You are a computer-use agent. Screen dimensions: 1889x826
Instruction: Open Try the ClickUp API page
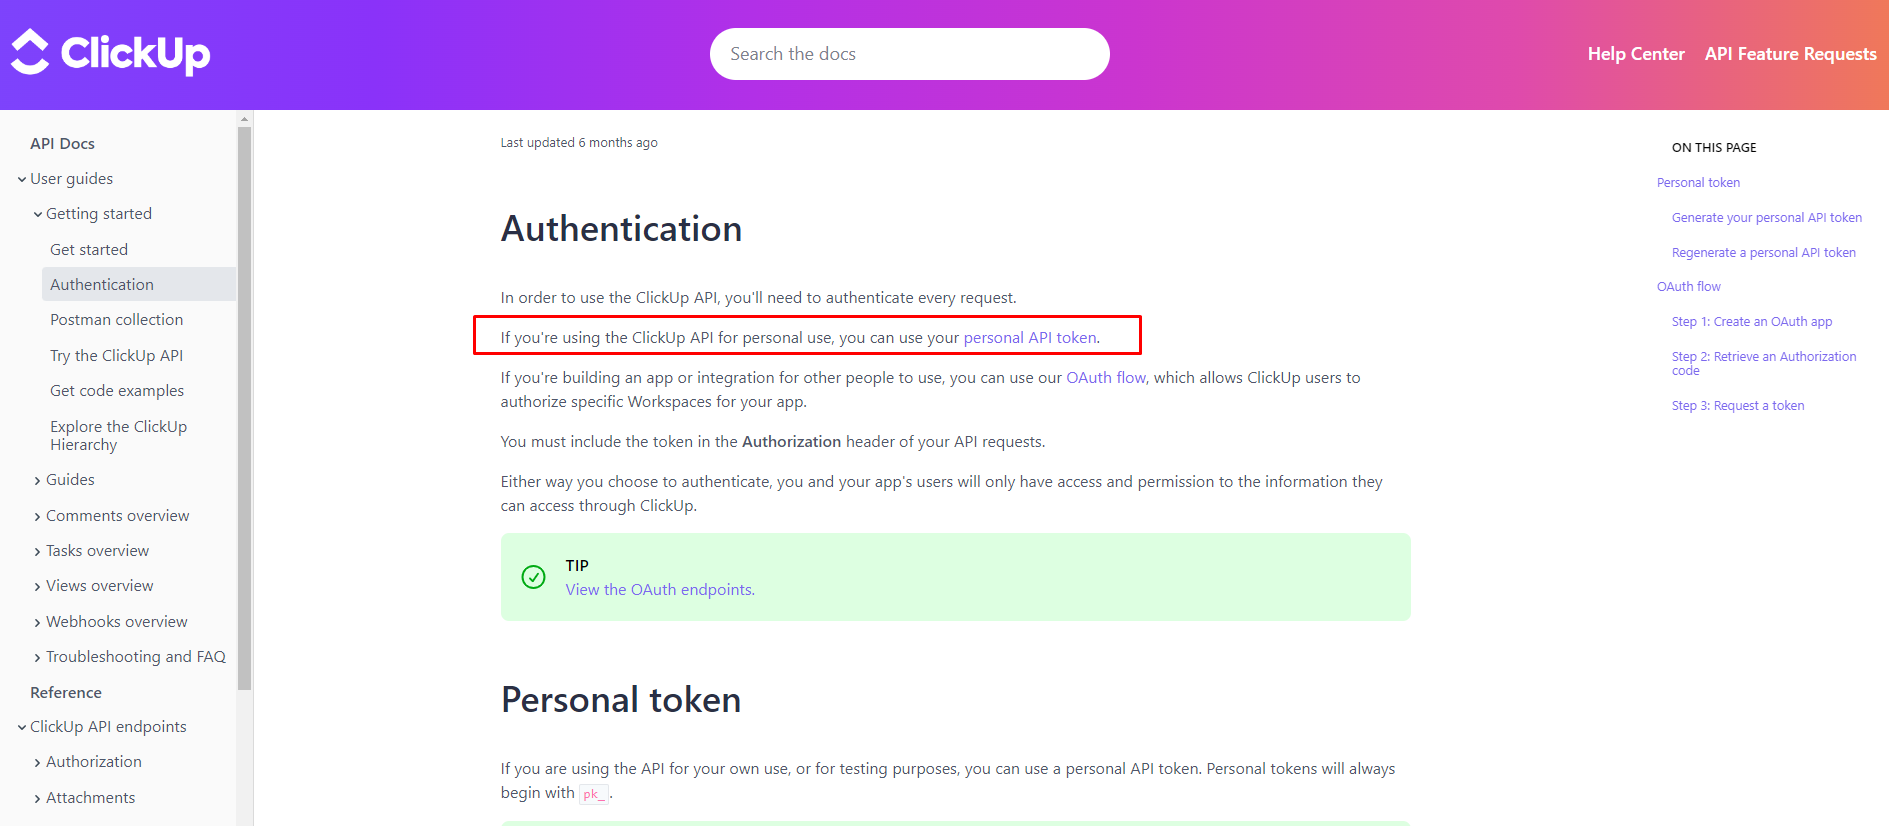pos(116,356)
